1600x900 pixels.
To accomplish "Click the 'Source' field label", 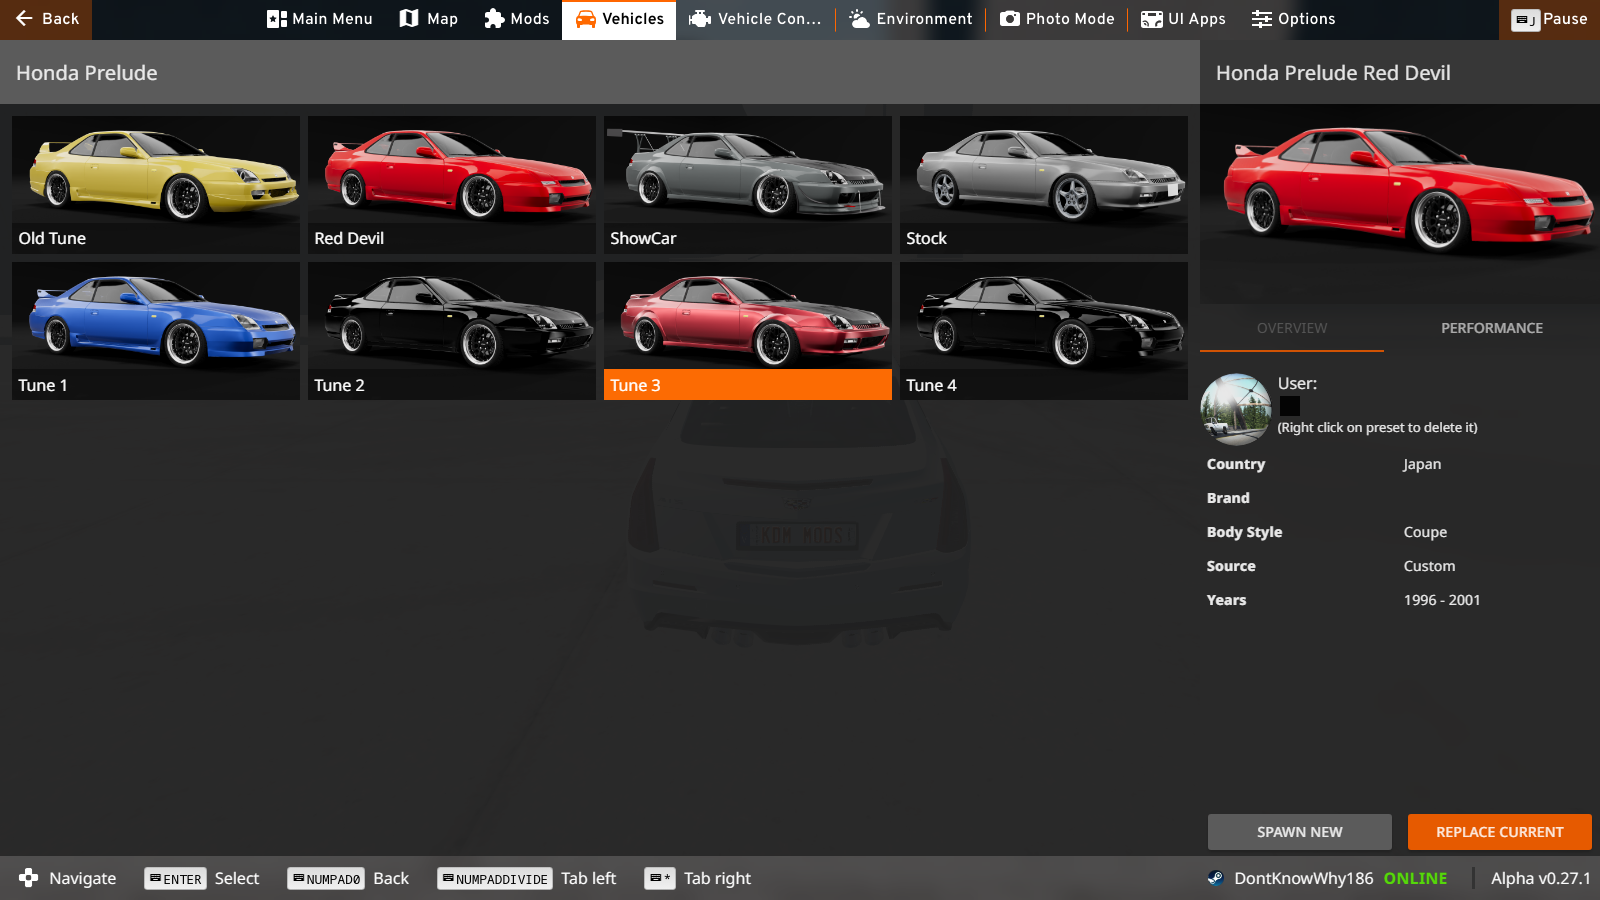I will click(x=1231, y=566).
